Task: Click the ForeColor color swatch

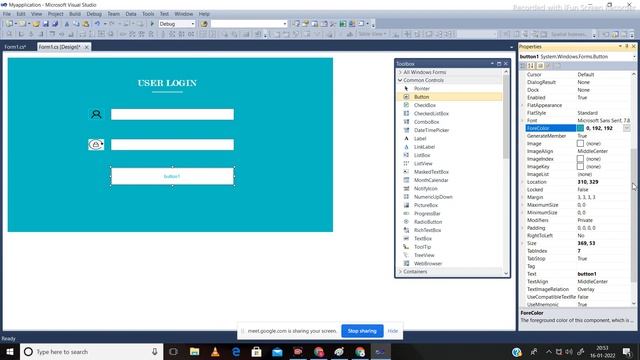Action: (x=580, y=128)
